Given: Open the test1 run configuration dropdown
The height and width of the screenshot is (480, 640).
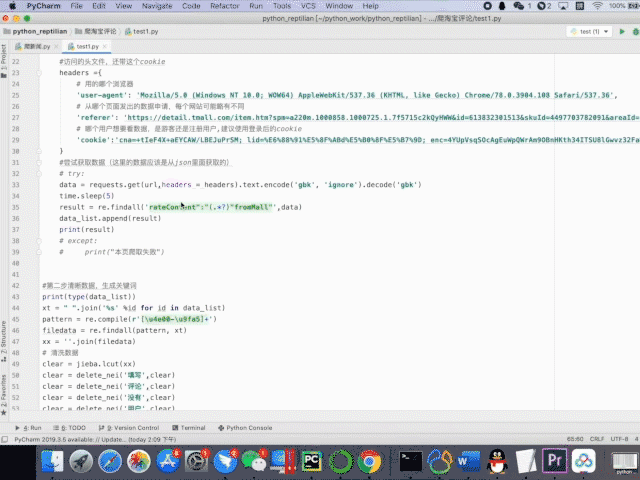Looking at the screenshot, I should (x=589, y=32).
